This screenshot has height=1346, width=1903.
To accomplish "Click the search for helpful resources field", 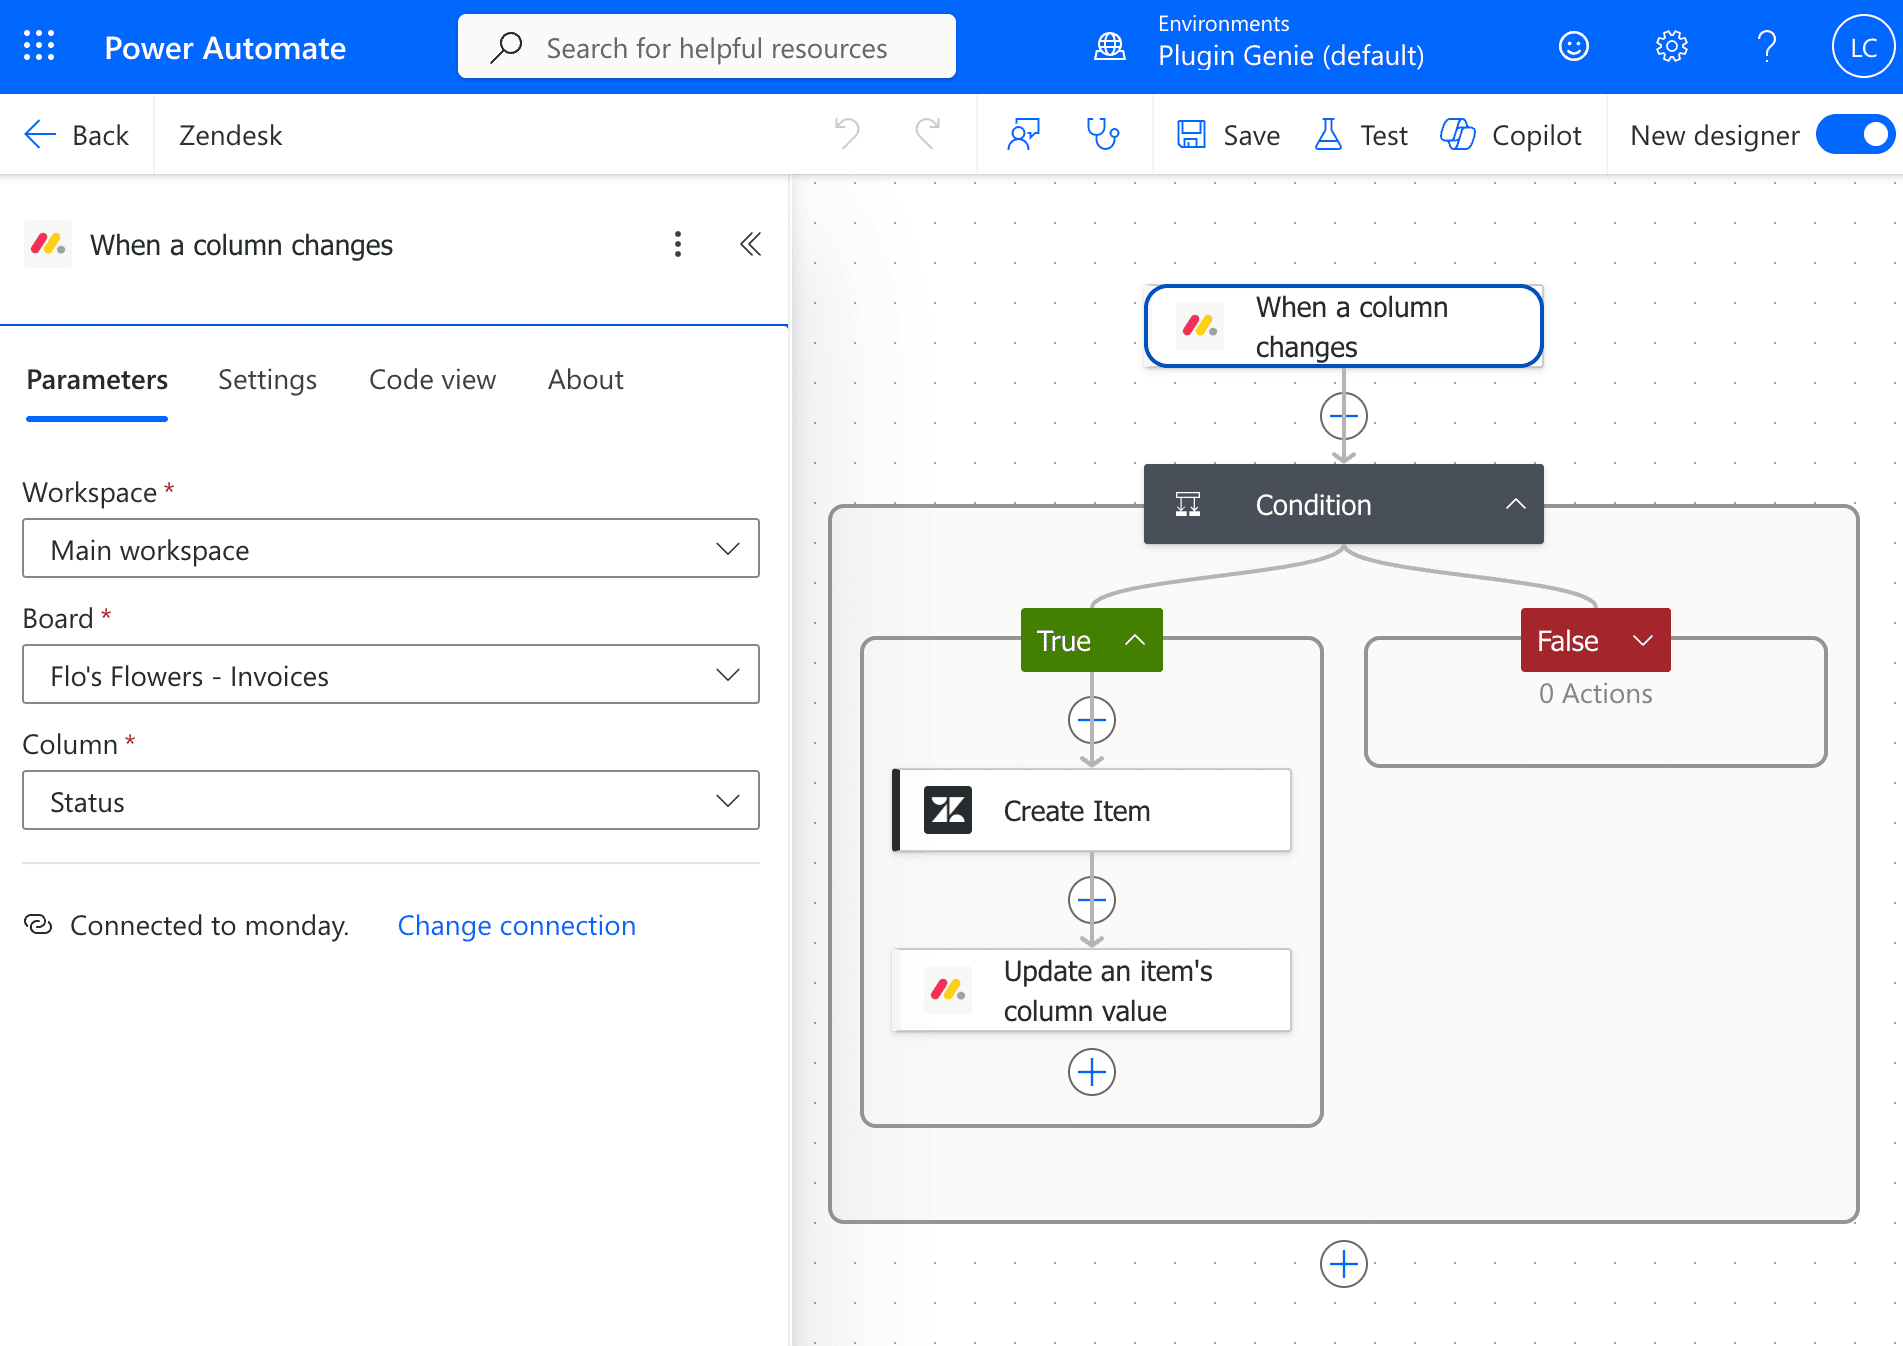I will tap(707, 46).
